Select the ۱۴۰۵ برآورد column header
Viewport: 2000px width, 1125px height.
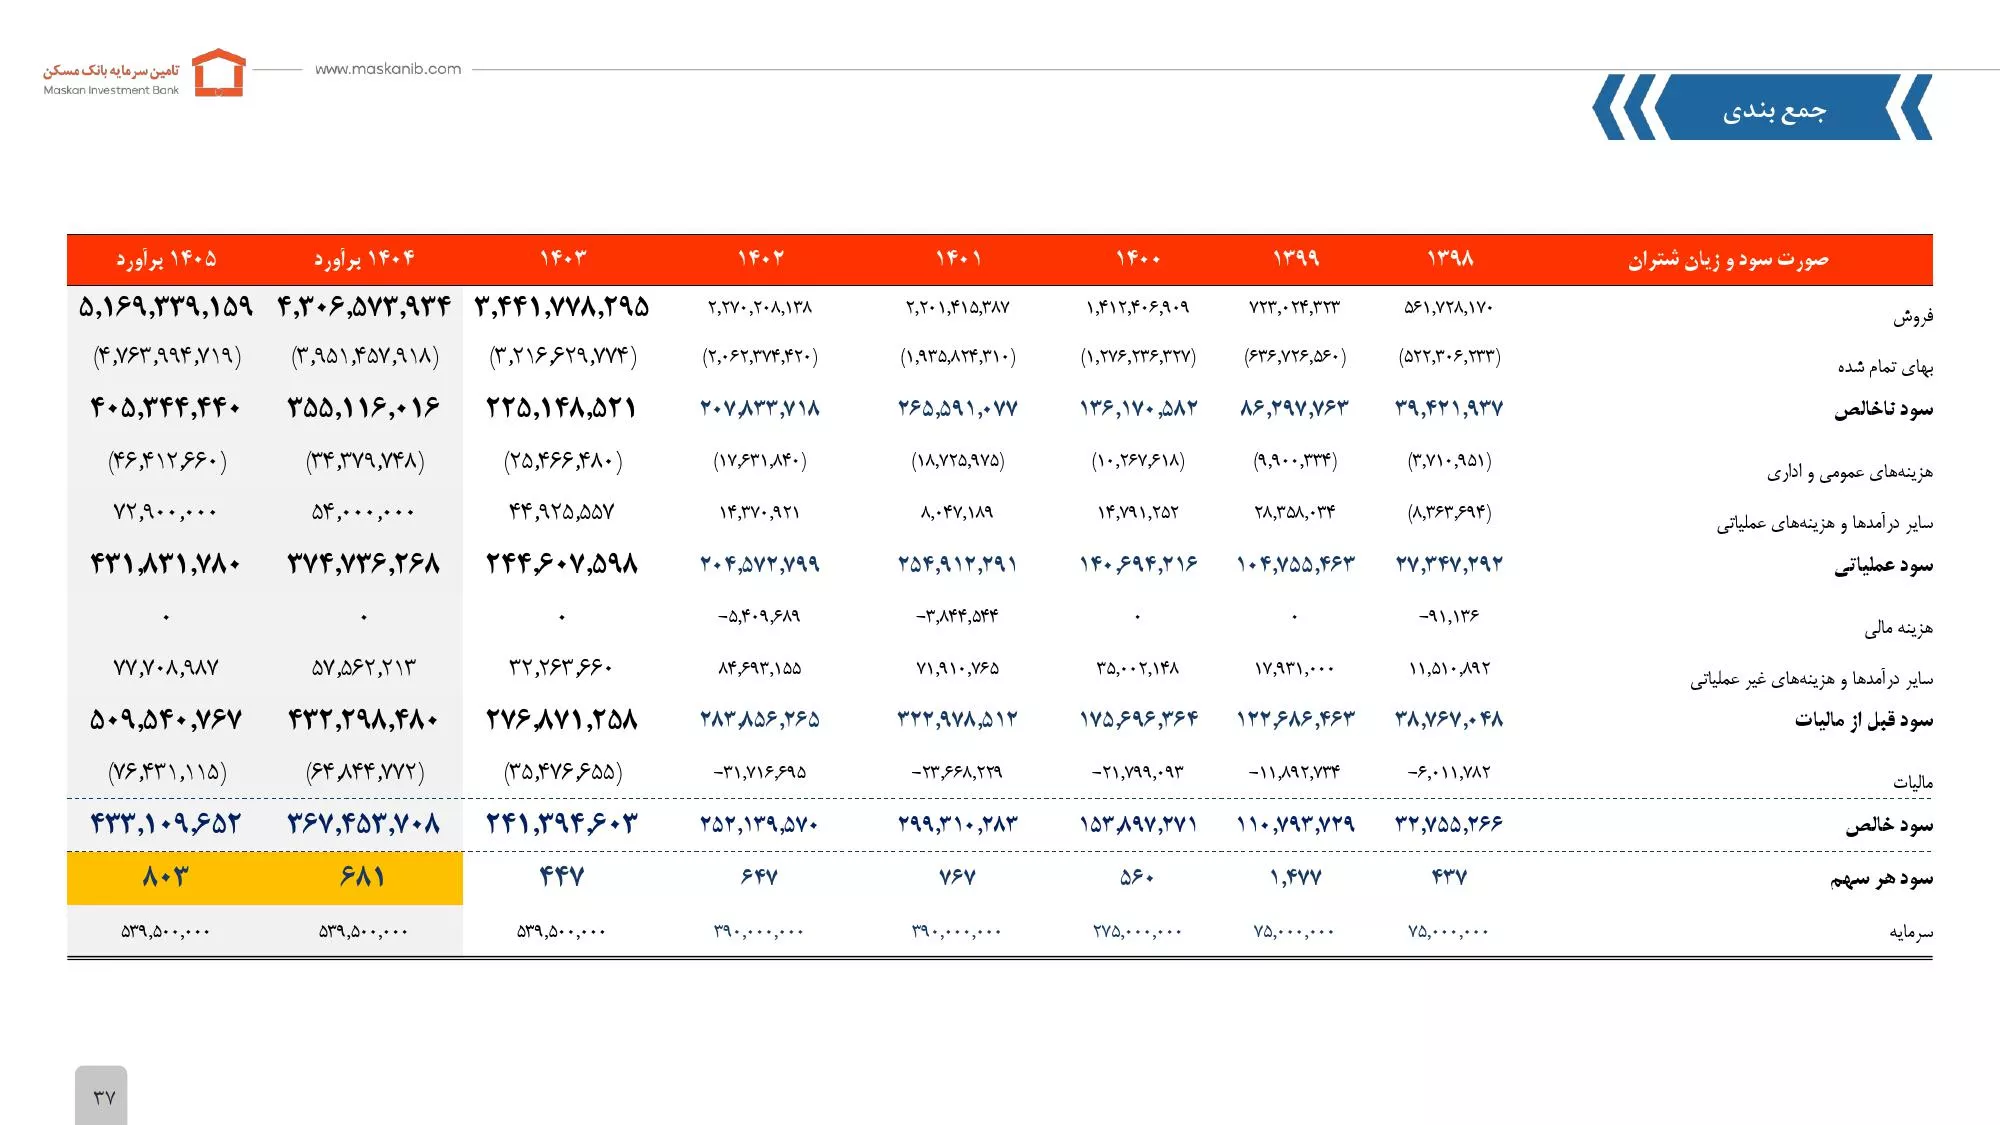[x=166, y=259]
